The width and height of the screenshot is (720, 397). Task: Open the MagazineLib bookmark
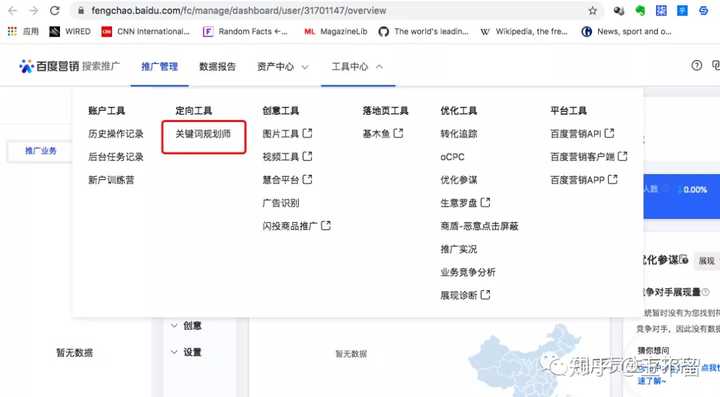pyautogui.click(x=336, y=31)
